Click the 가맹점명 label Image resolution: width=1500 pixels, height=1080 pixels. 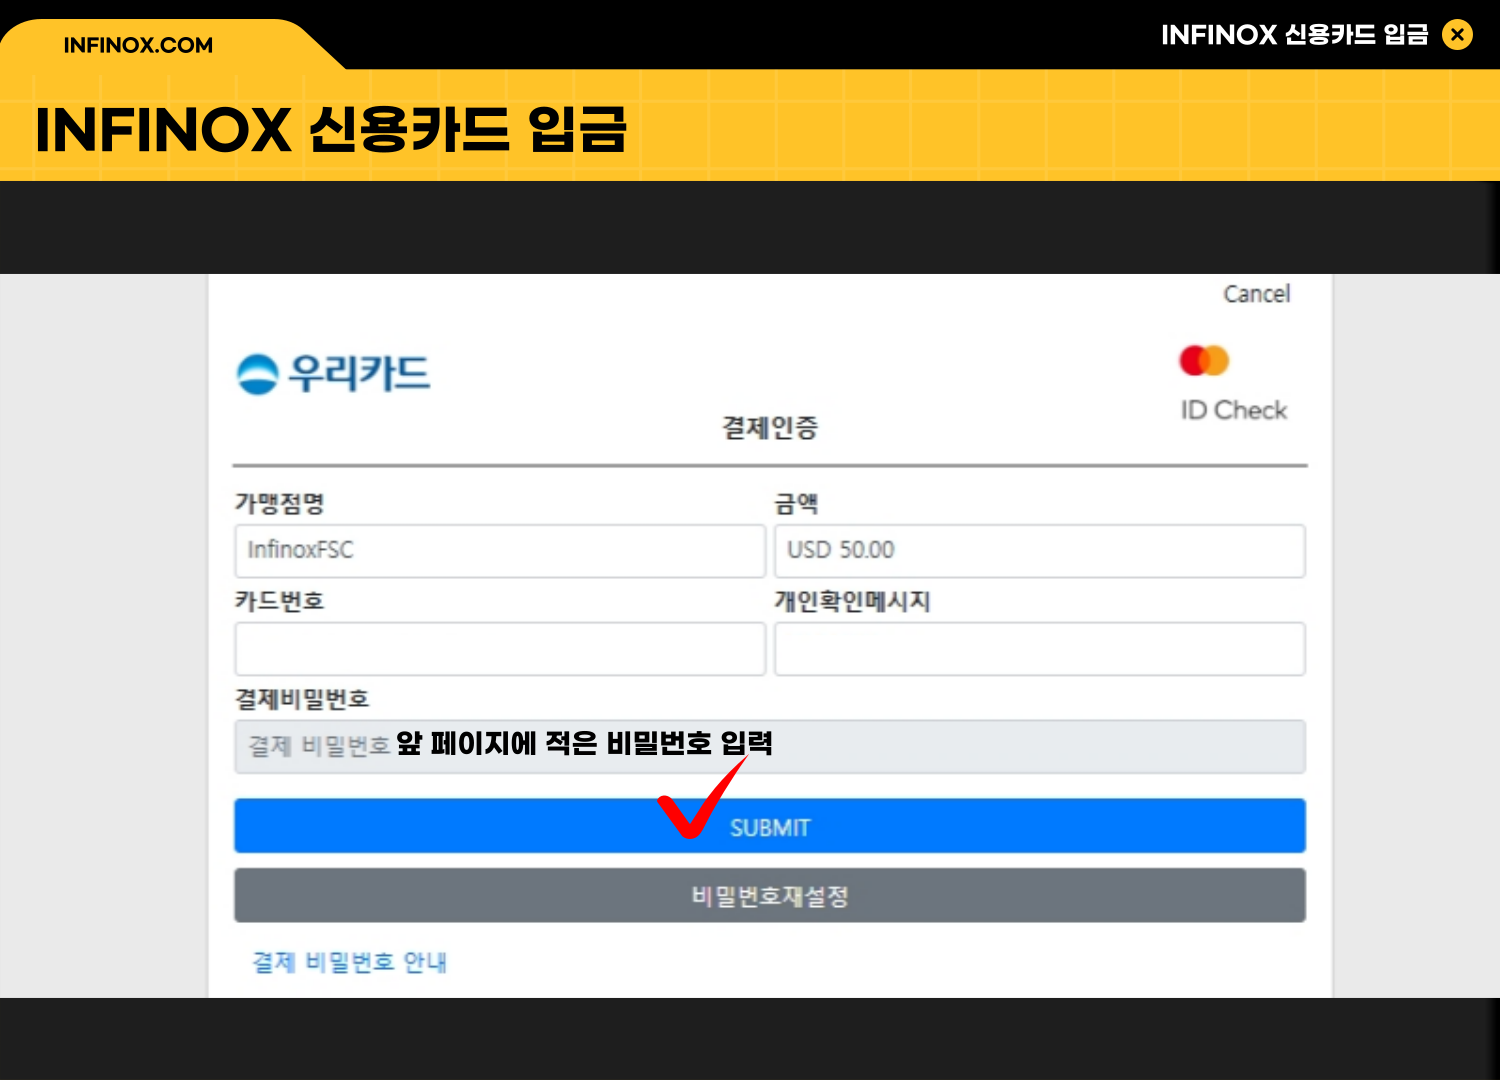point(279,503)
